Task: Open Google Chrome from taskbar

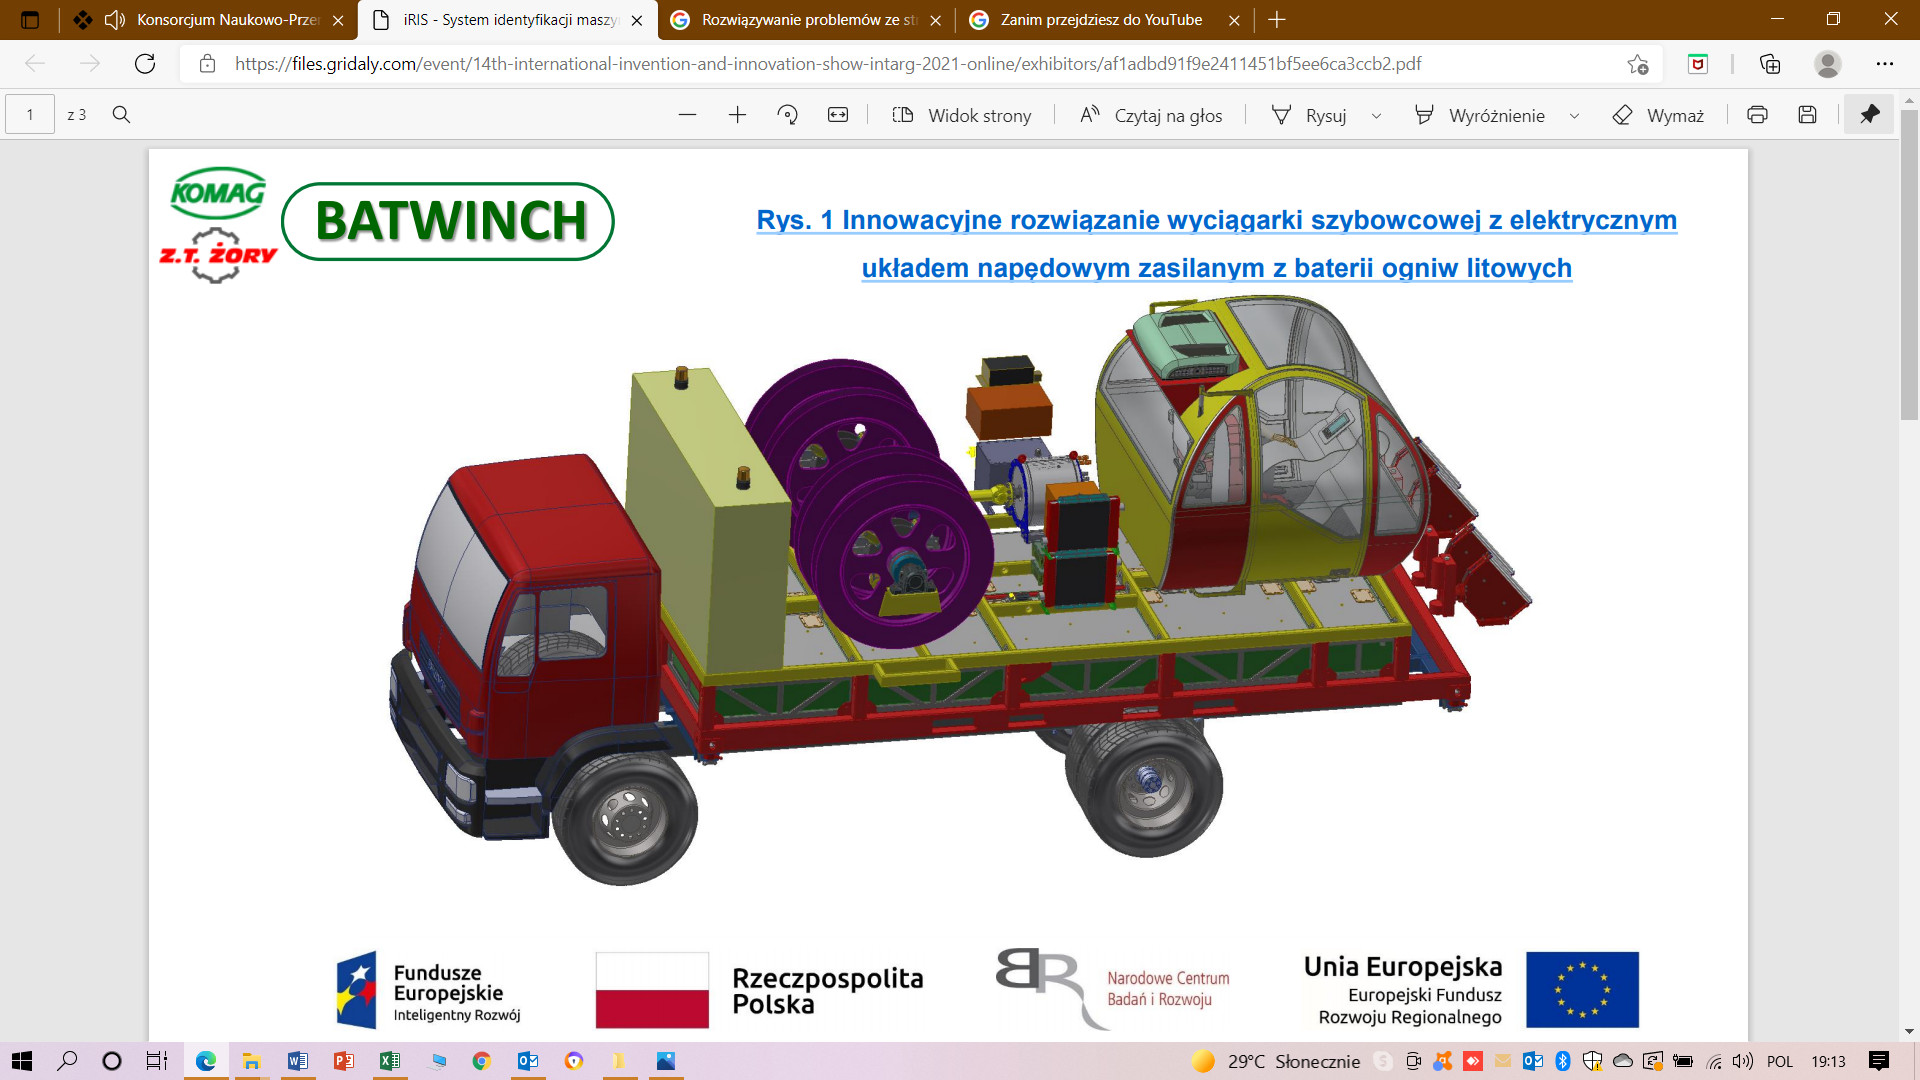Action: pyautogui.click(x=481, y=1061)
